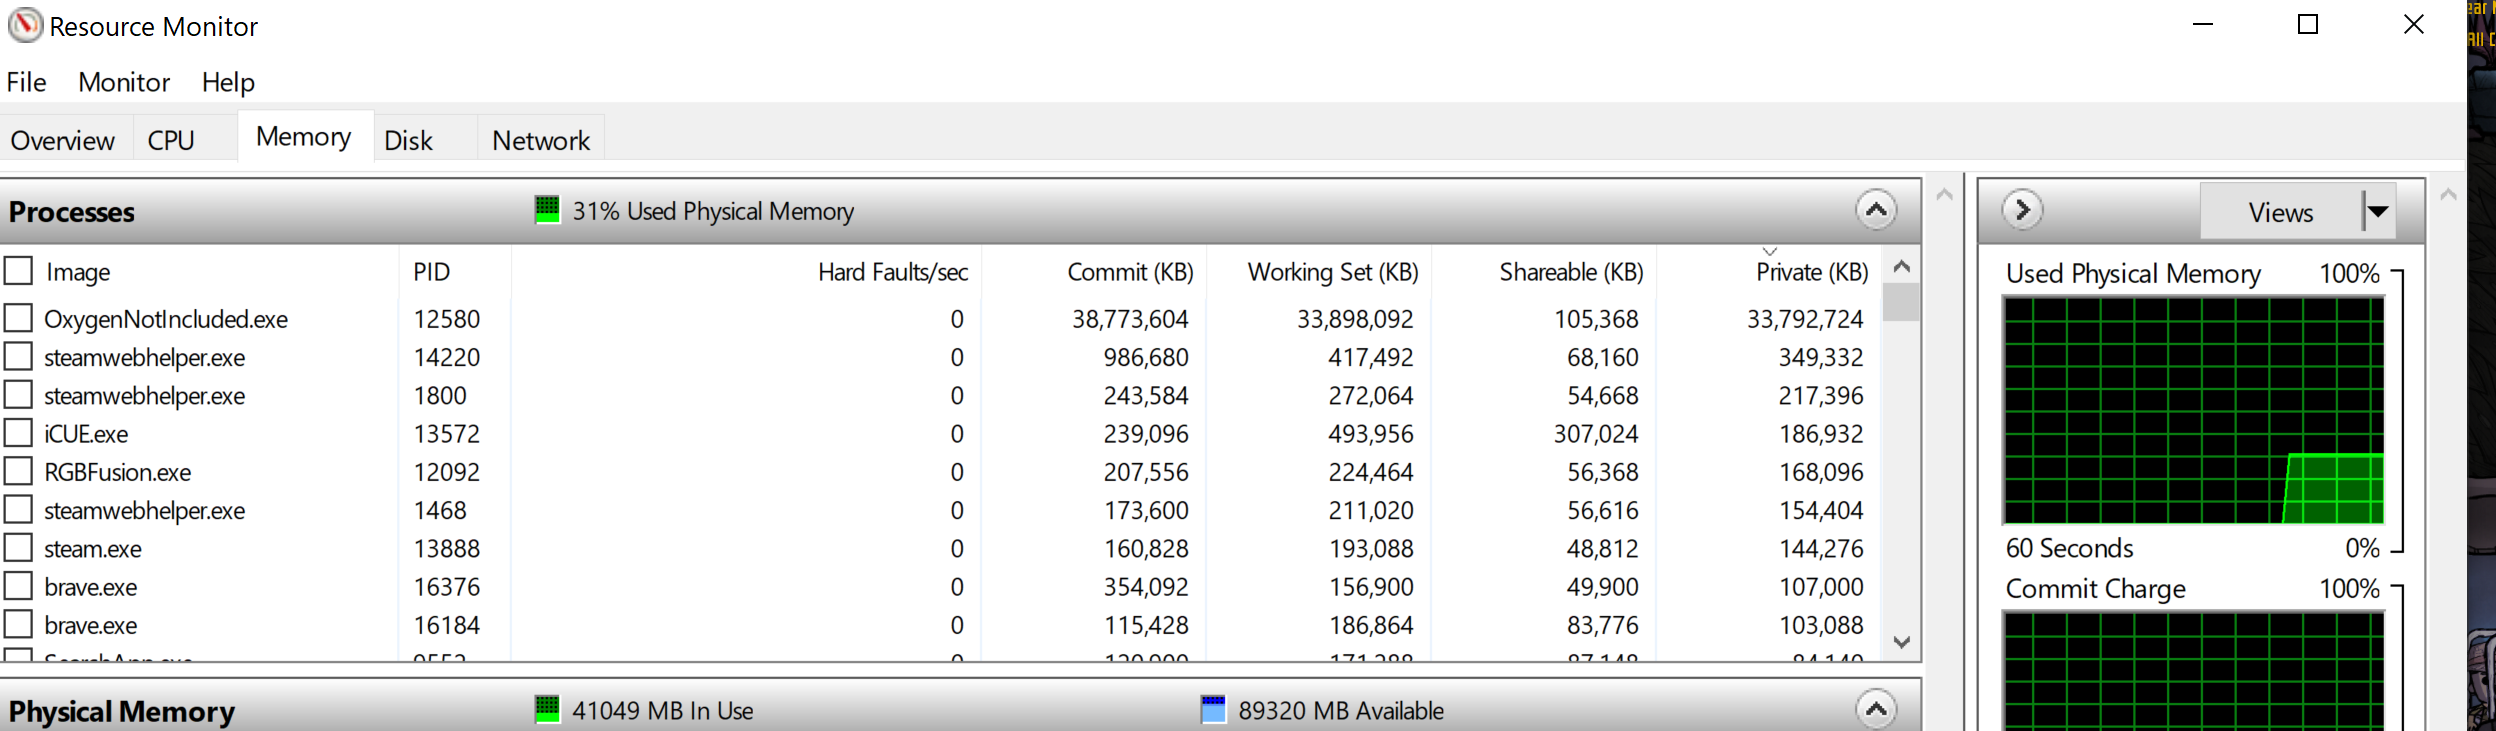Open the File menu
The width and height of the screenshot is (2496, 731).
[27, 82]
